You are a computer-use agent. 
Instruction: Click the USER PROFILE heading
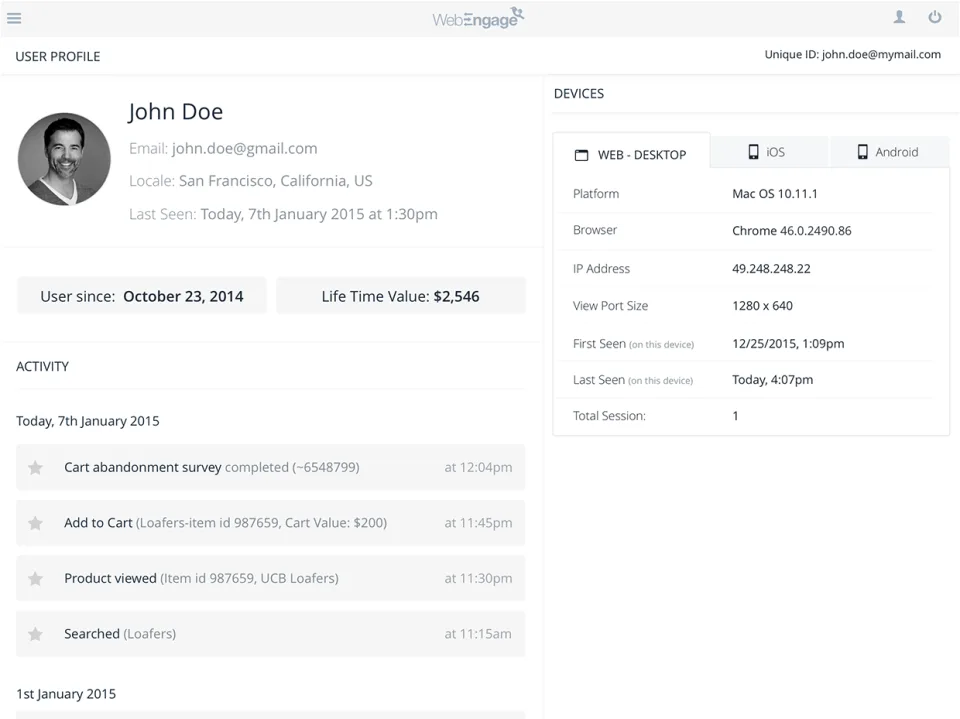coord(58,56)
